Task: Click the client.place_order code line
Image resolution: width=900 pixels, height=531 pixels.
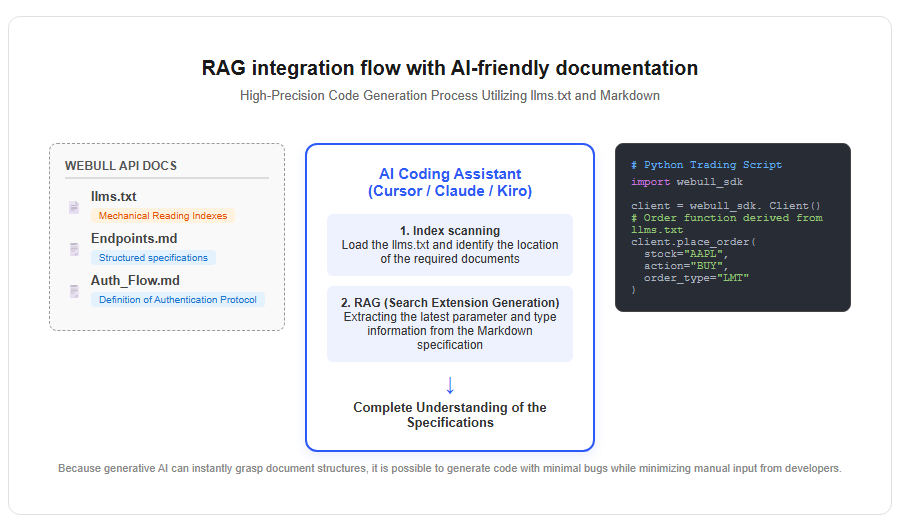Action: (x=693, y=242)
